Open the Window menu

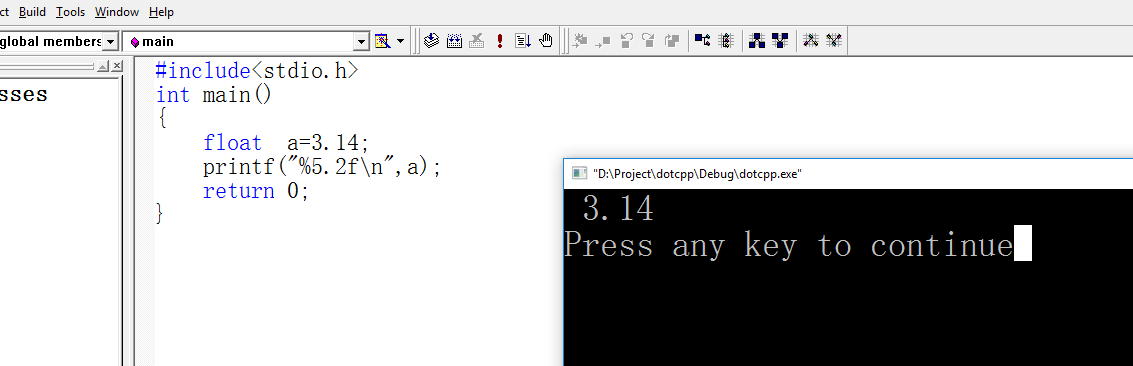(x=116, y=12)
